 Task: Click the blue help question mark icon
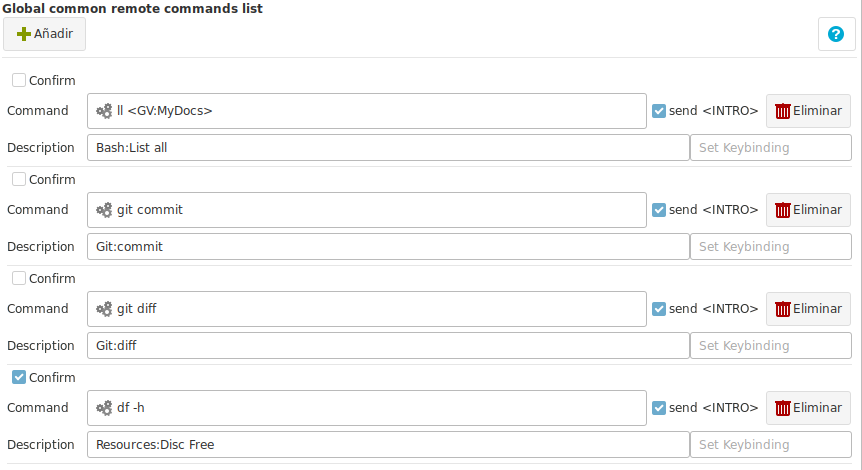tap(836, 34)
